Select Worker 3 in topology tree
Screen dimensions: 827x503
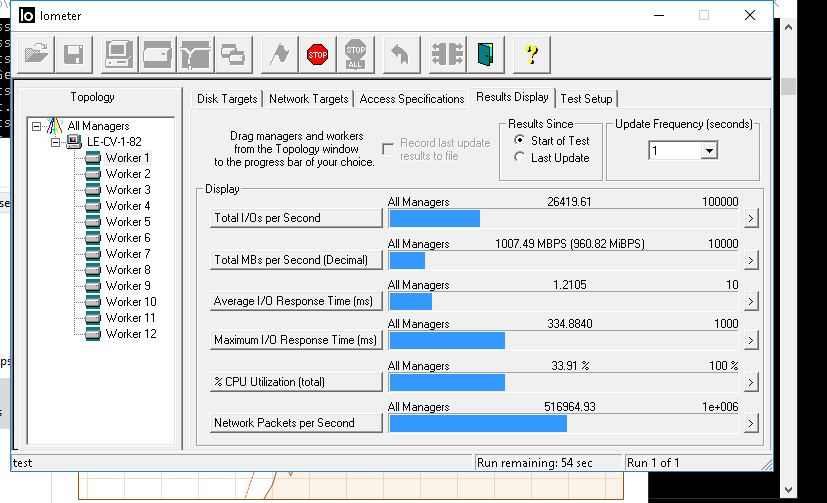click(128, 189)
